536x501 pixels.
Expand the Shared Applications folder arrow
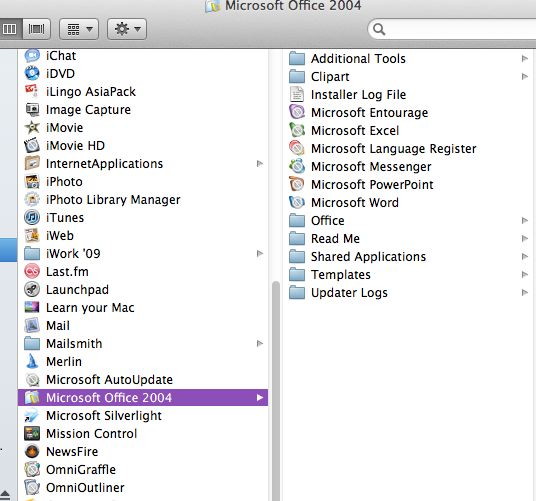click(x=525, y=256)
